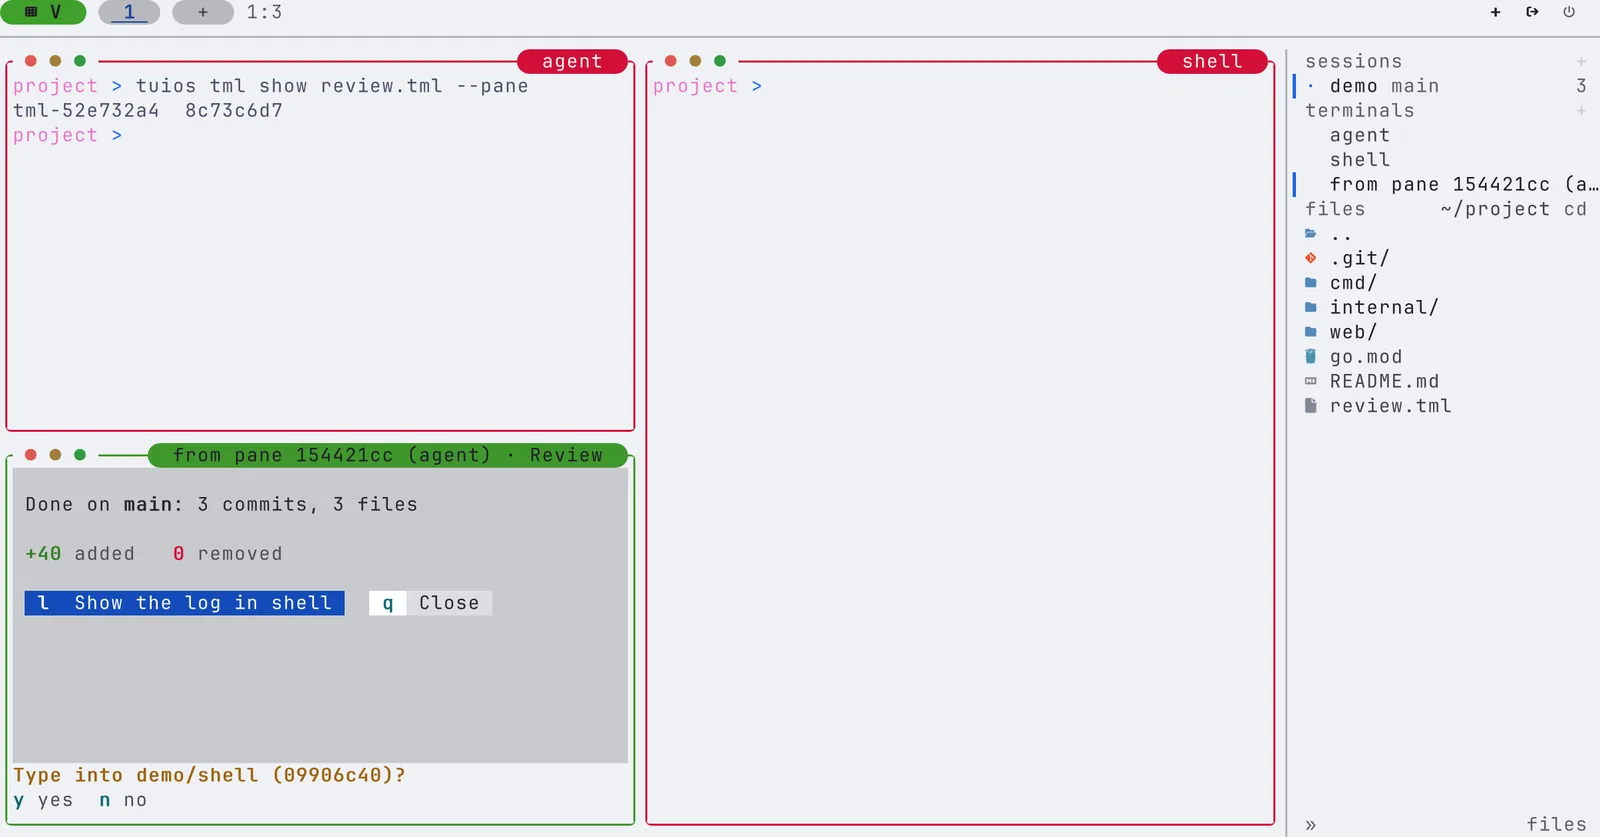Click the tml-52e732a4 output text
This screenshot has height=837, width=1600.
[x=86, y=111]
